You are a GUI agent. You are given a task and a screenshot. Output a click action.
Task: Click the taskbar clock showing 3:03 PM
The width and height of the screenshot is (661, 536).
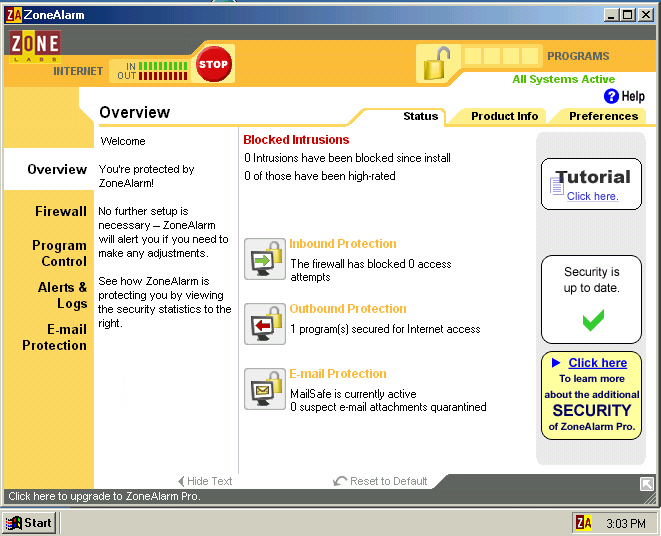[626, 523]
